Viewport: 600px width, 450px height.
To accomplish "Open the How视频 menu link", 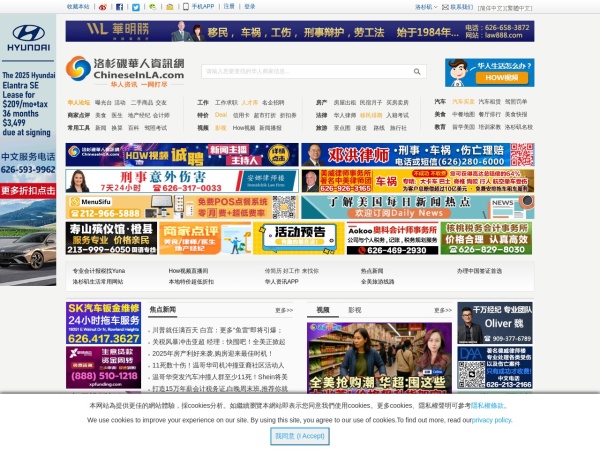I will click(x=244, y=128).
